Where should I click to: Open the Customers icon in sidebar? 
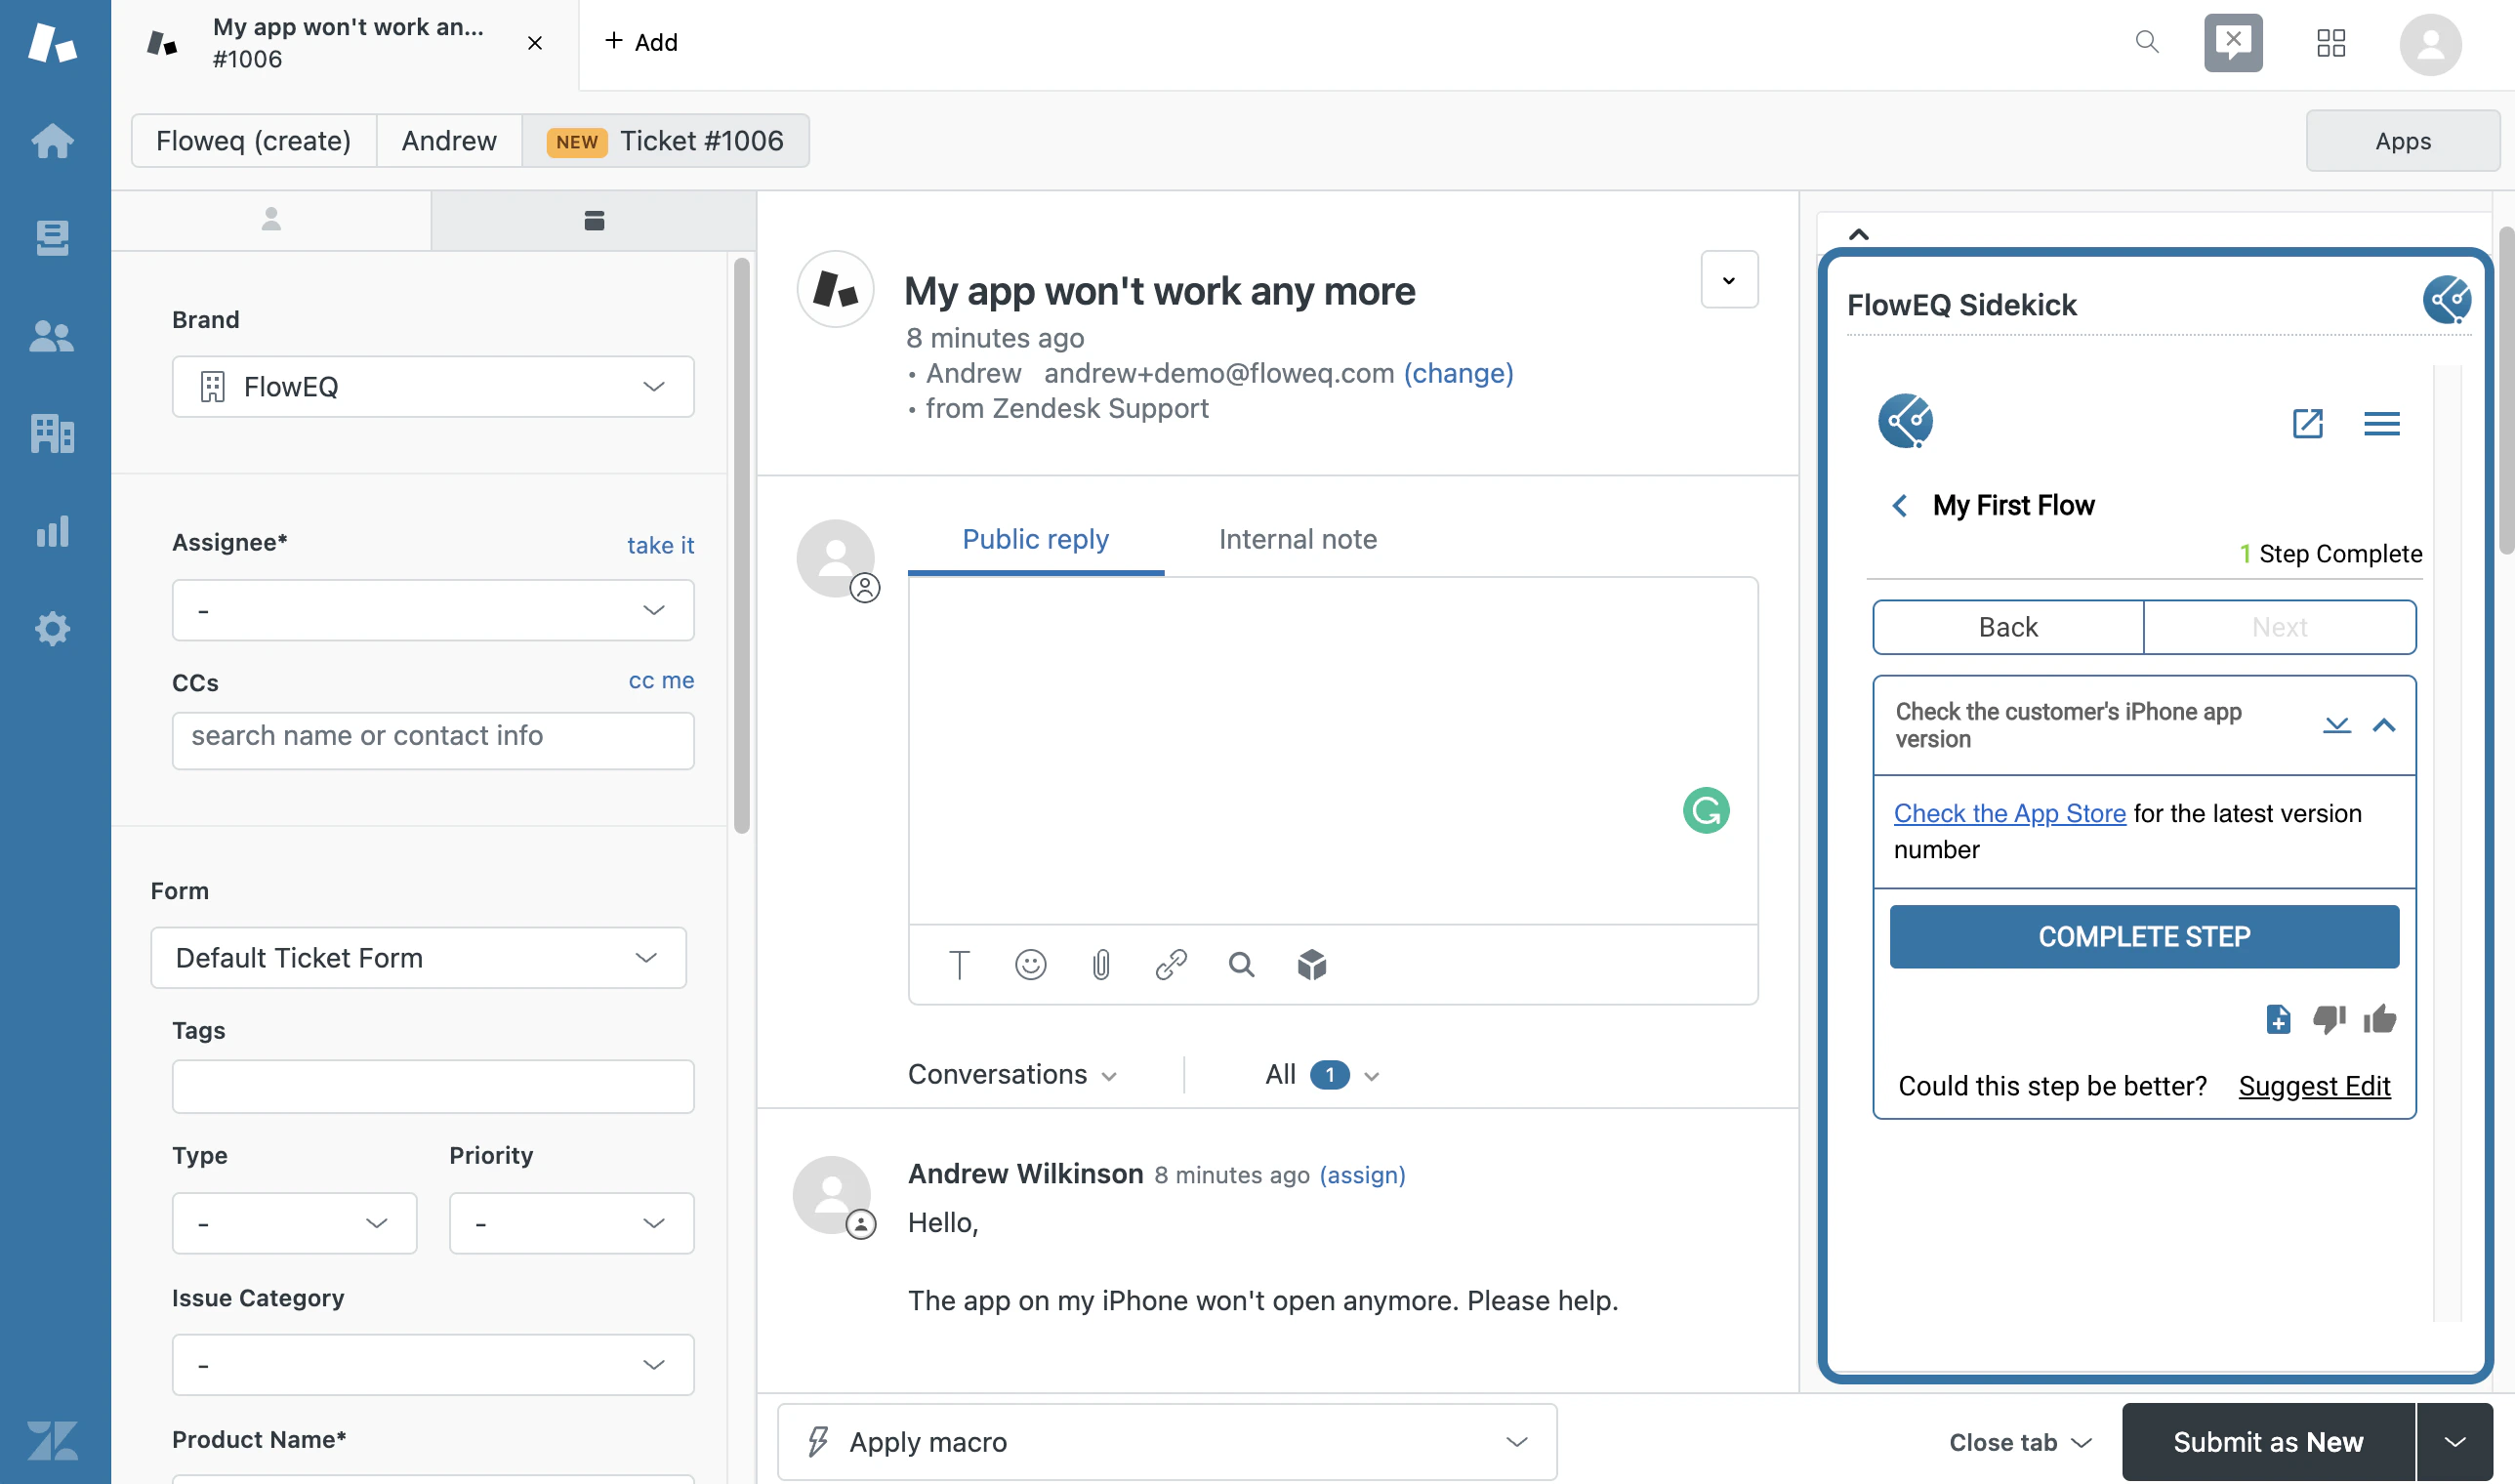pyautogui.click(x=53, y=336)
